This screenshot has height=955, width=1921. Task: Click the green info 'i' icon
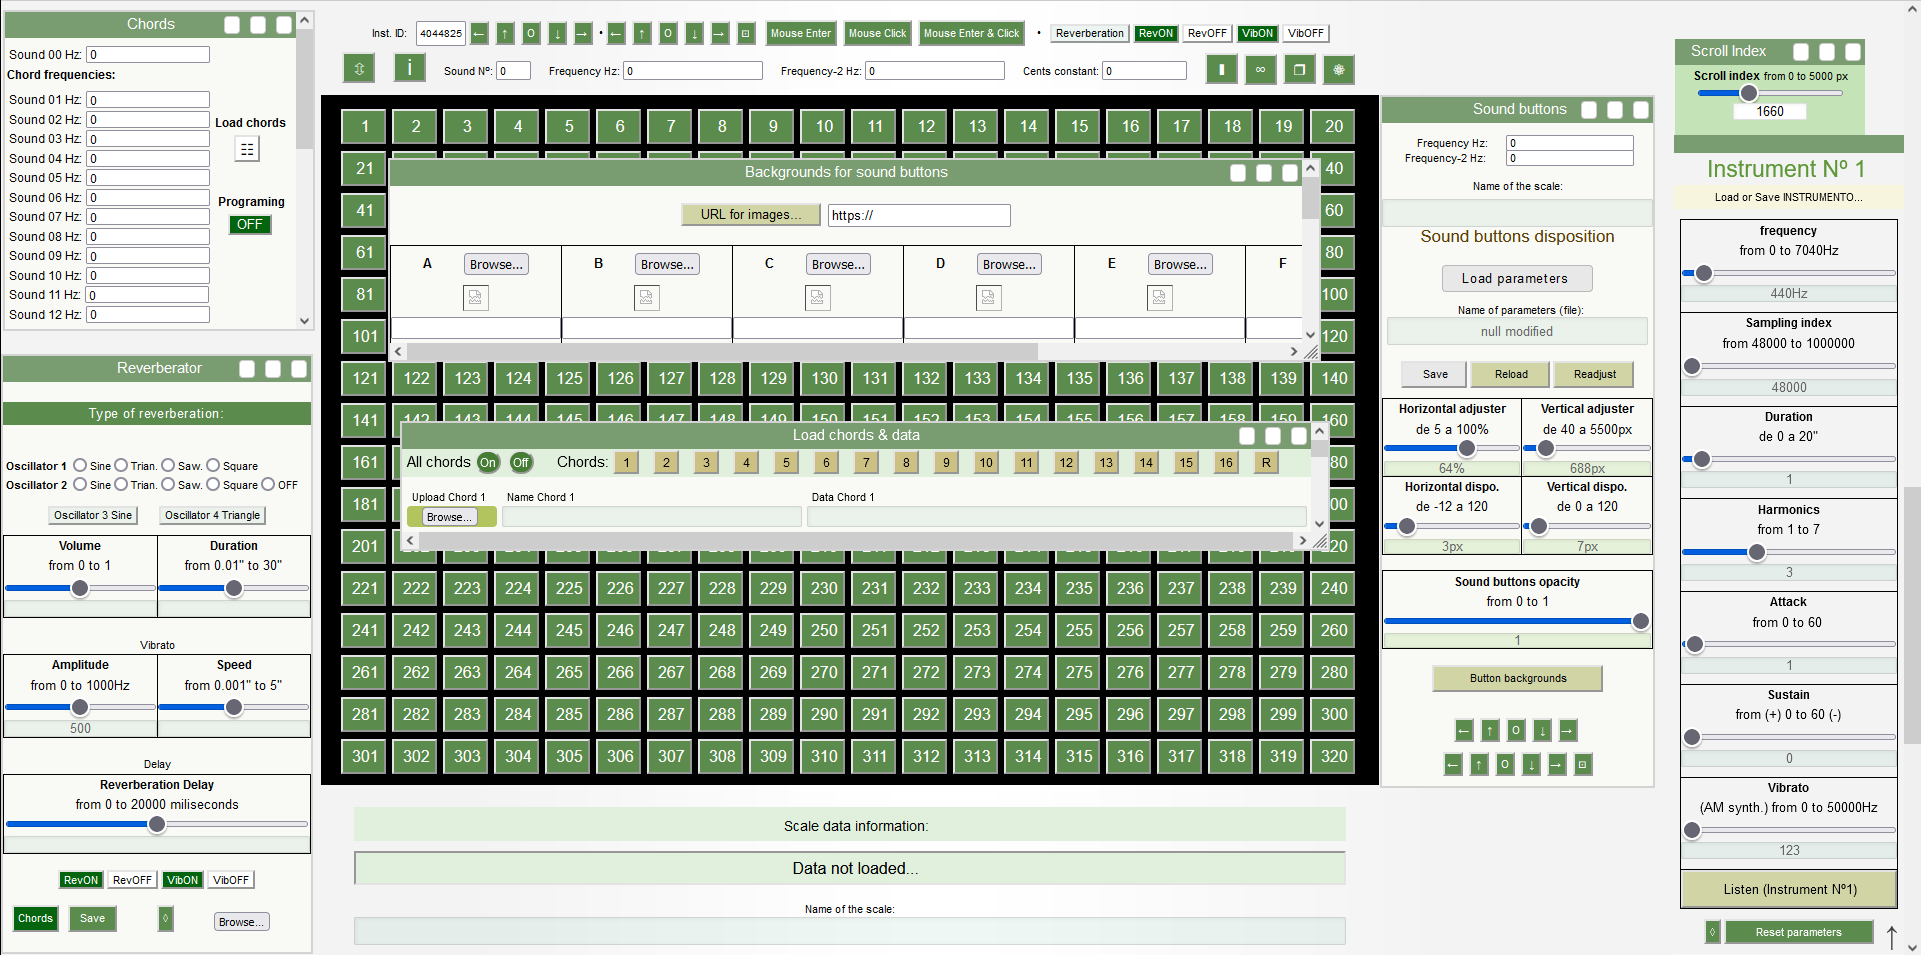click(409, 68)
